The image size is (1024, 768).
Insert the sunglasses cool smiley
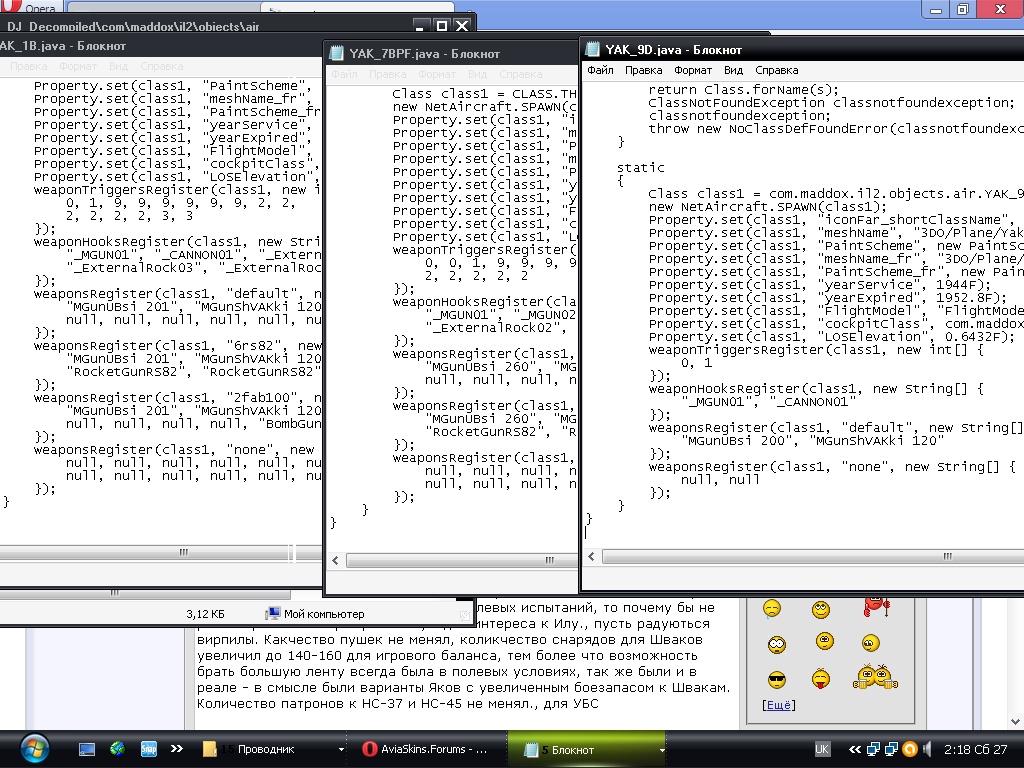(x=776, y=680)
